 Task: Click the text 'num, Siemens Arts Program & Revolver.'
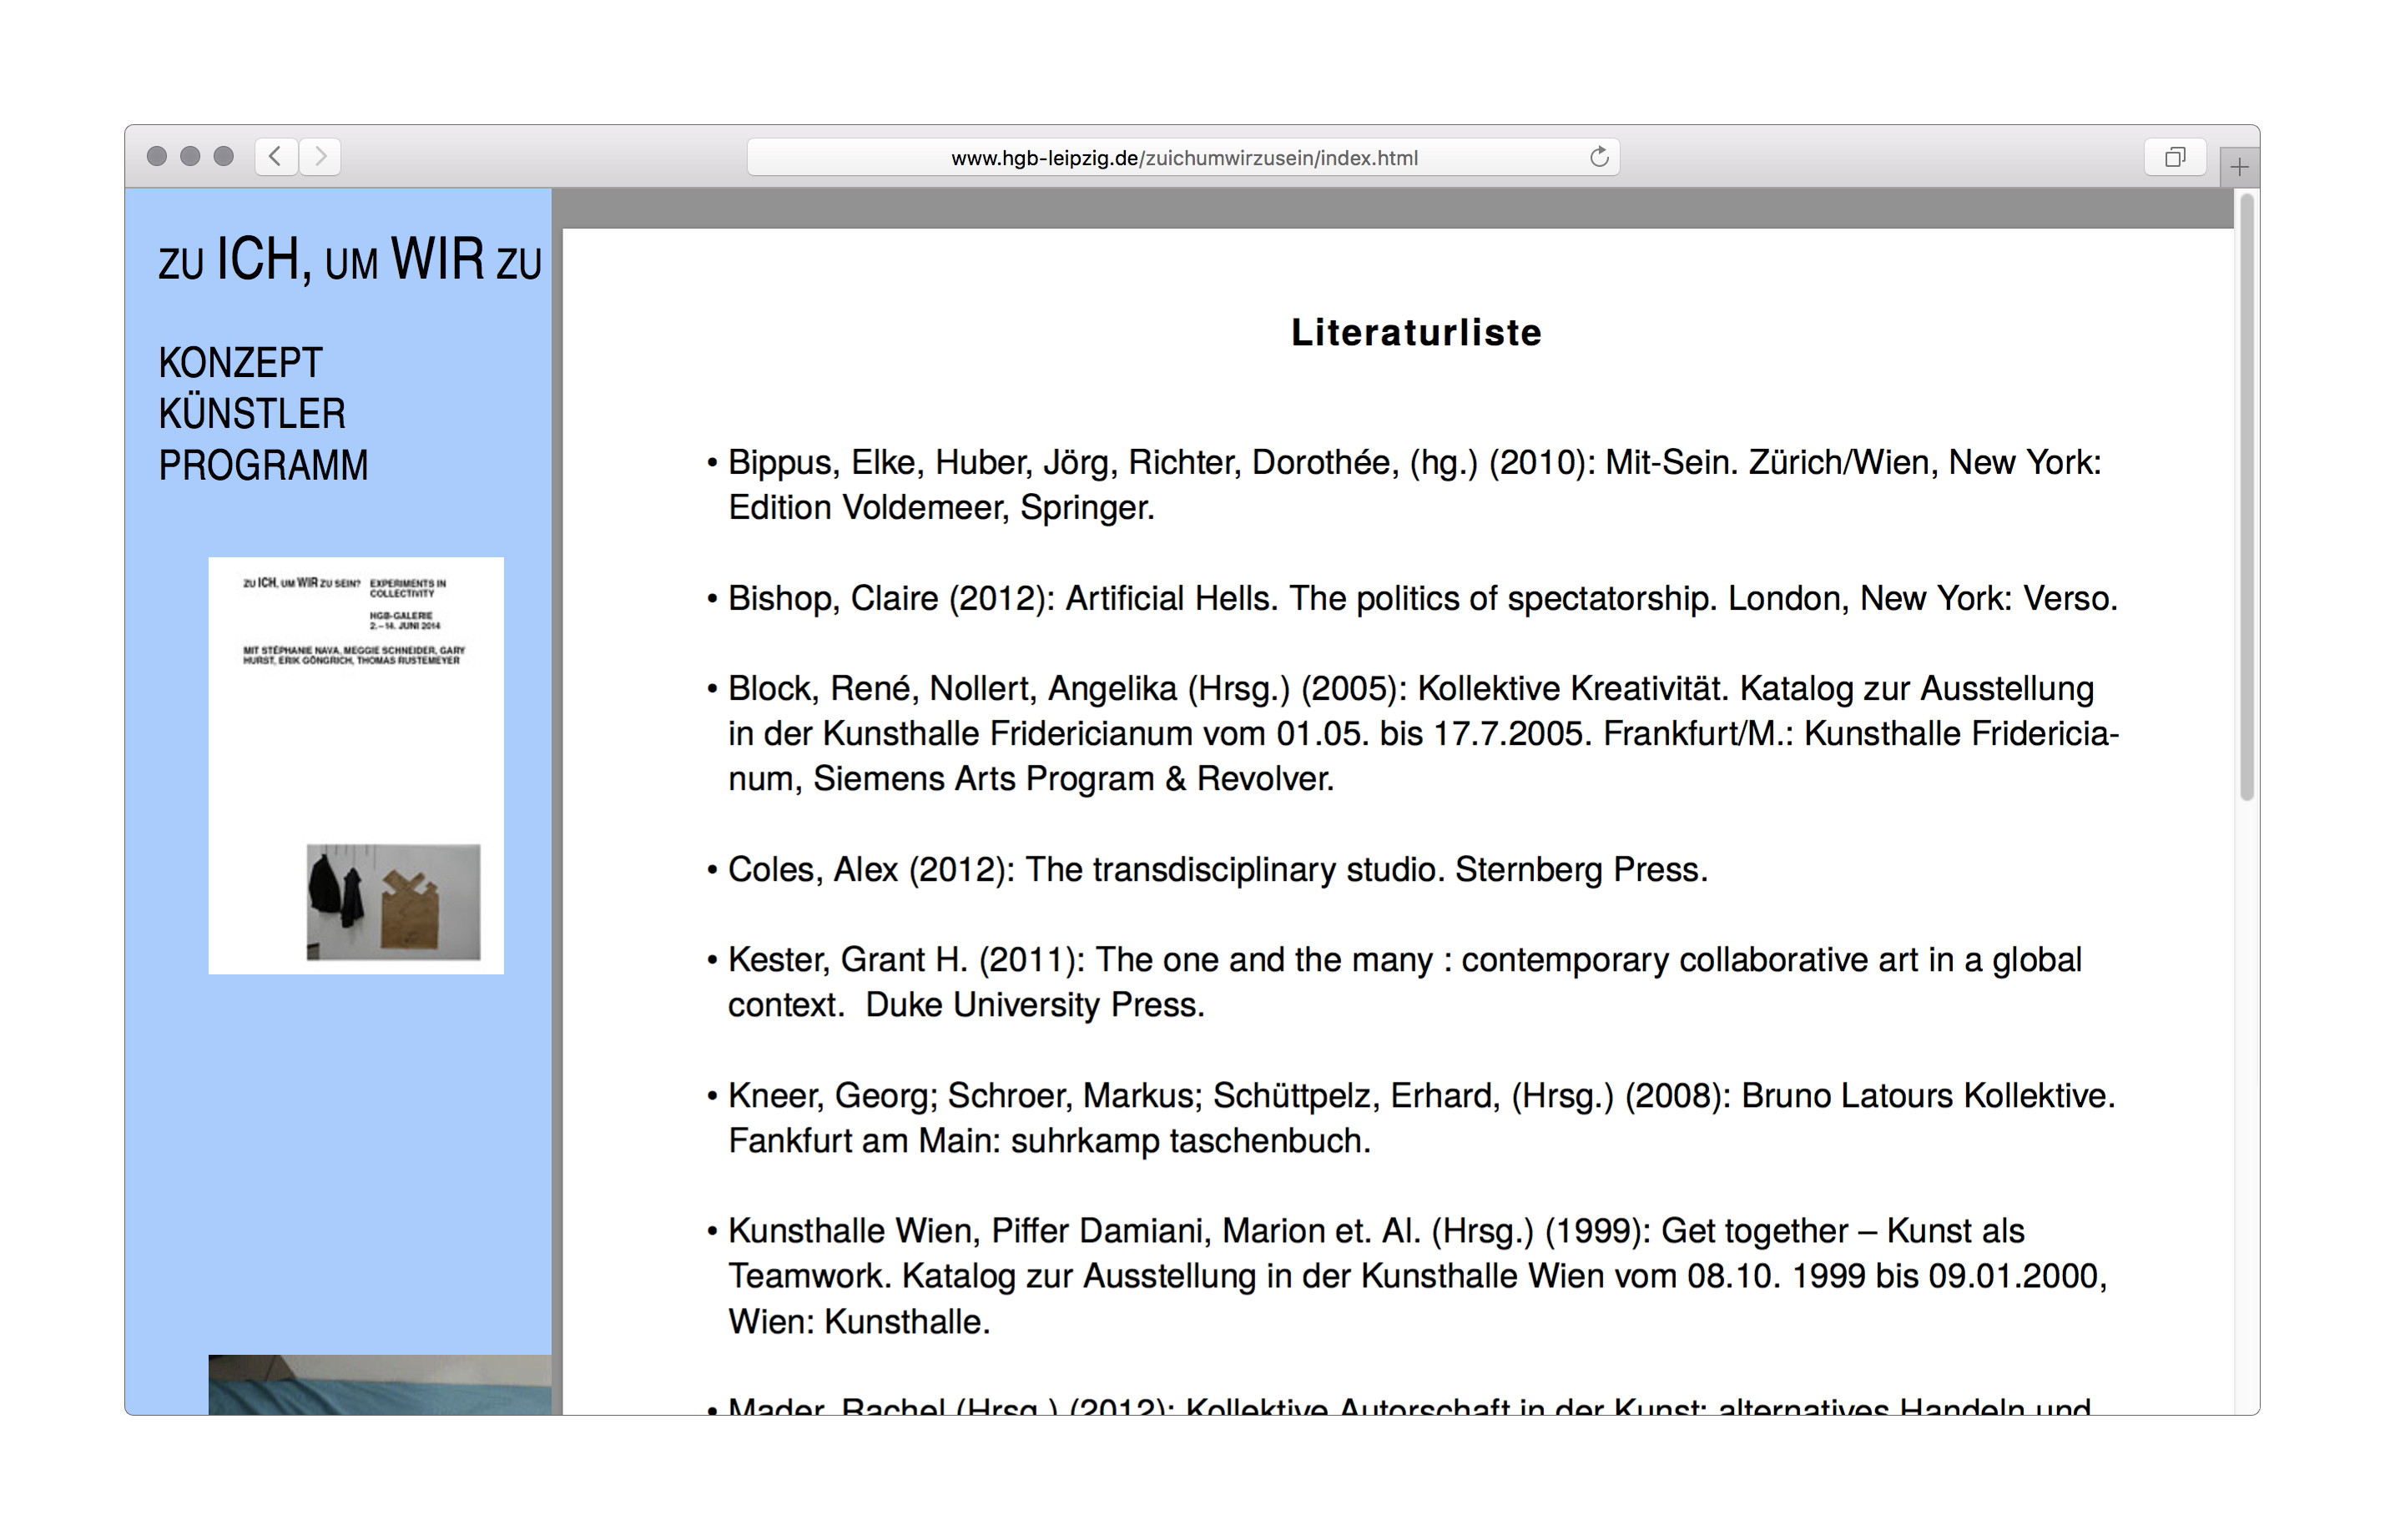[x=1031, y=779]
